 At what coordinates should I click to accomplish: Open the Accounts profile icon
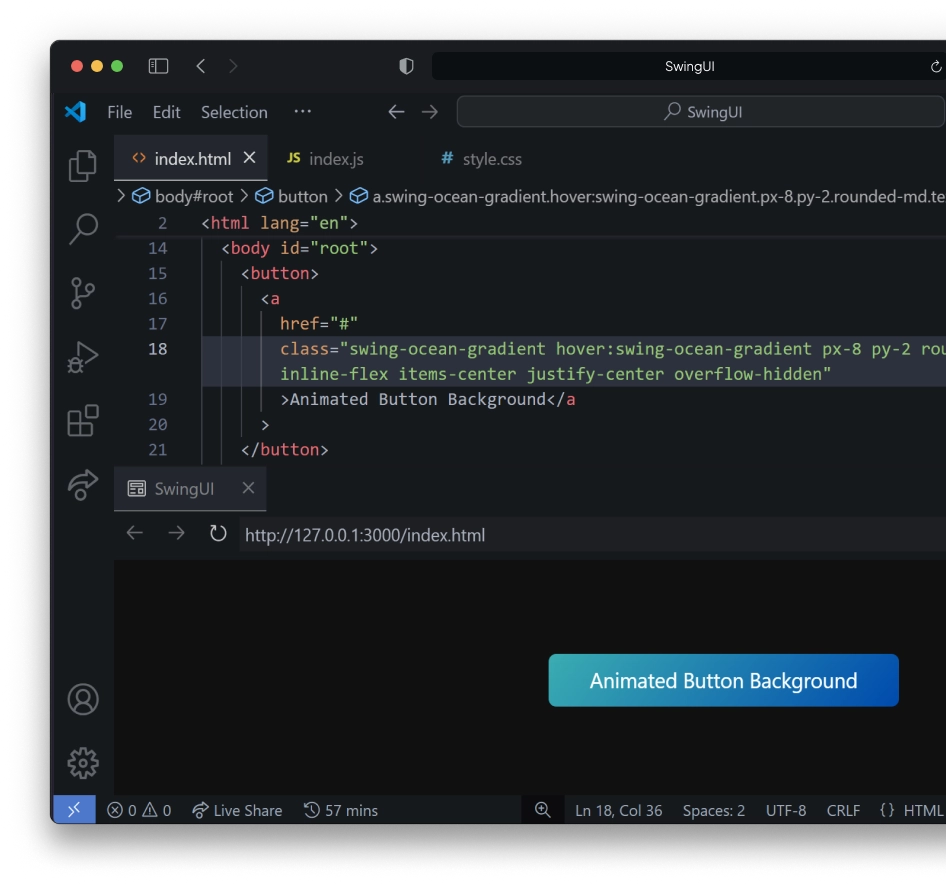coord(83,699)
